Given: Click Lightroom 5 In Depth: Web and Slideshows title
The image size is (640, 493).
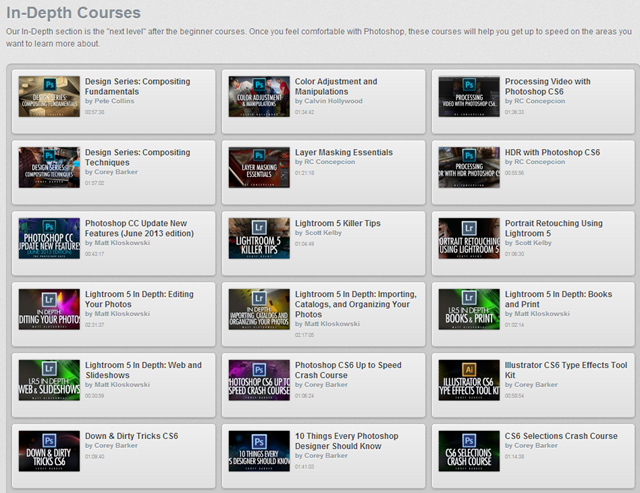Looking at the screenshot, I should pos(143,371).
